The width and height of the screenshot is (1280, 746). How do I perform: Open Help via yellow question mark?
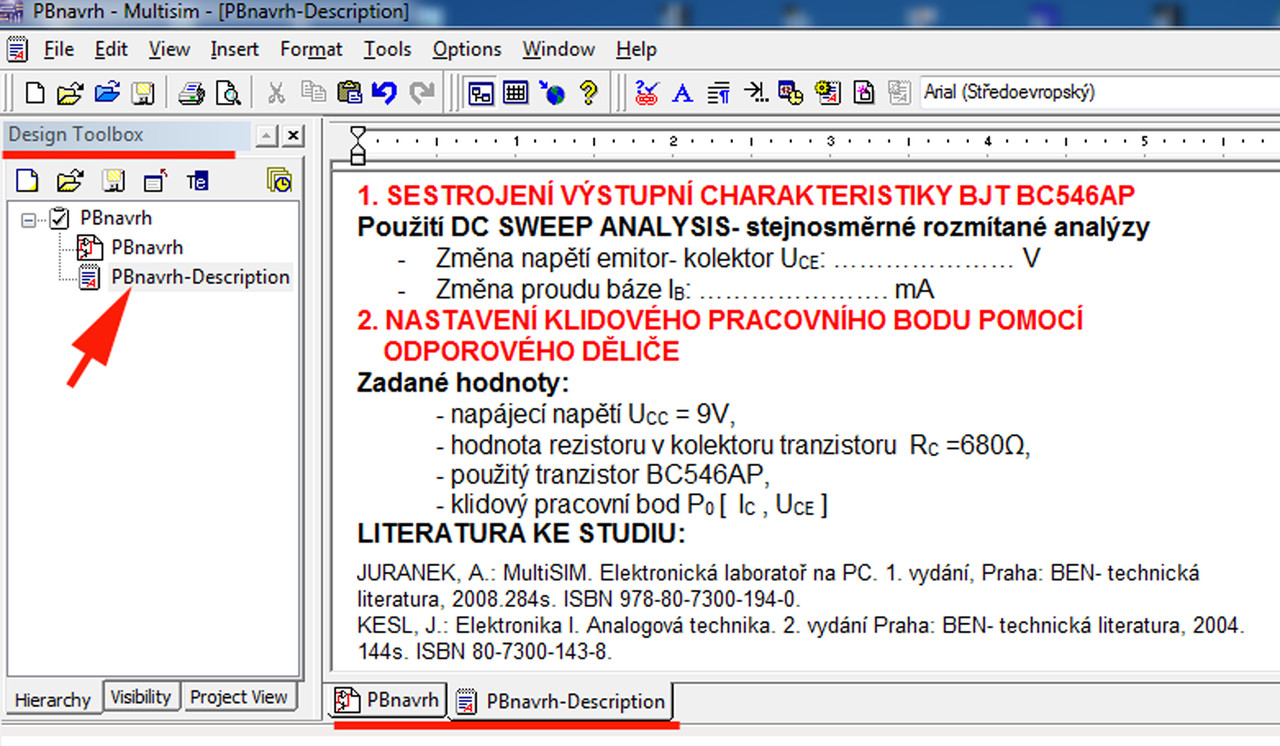click(588, 93)
